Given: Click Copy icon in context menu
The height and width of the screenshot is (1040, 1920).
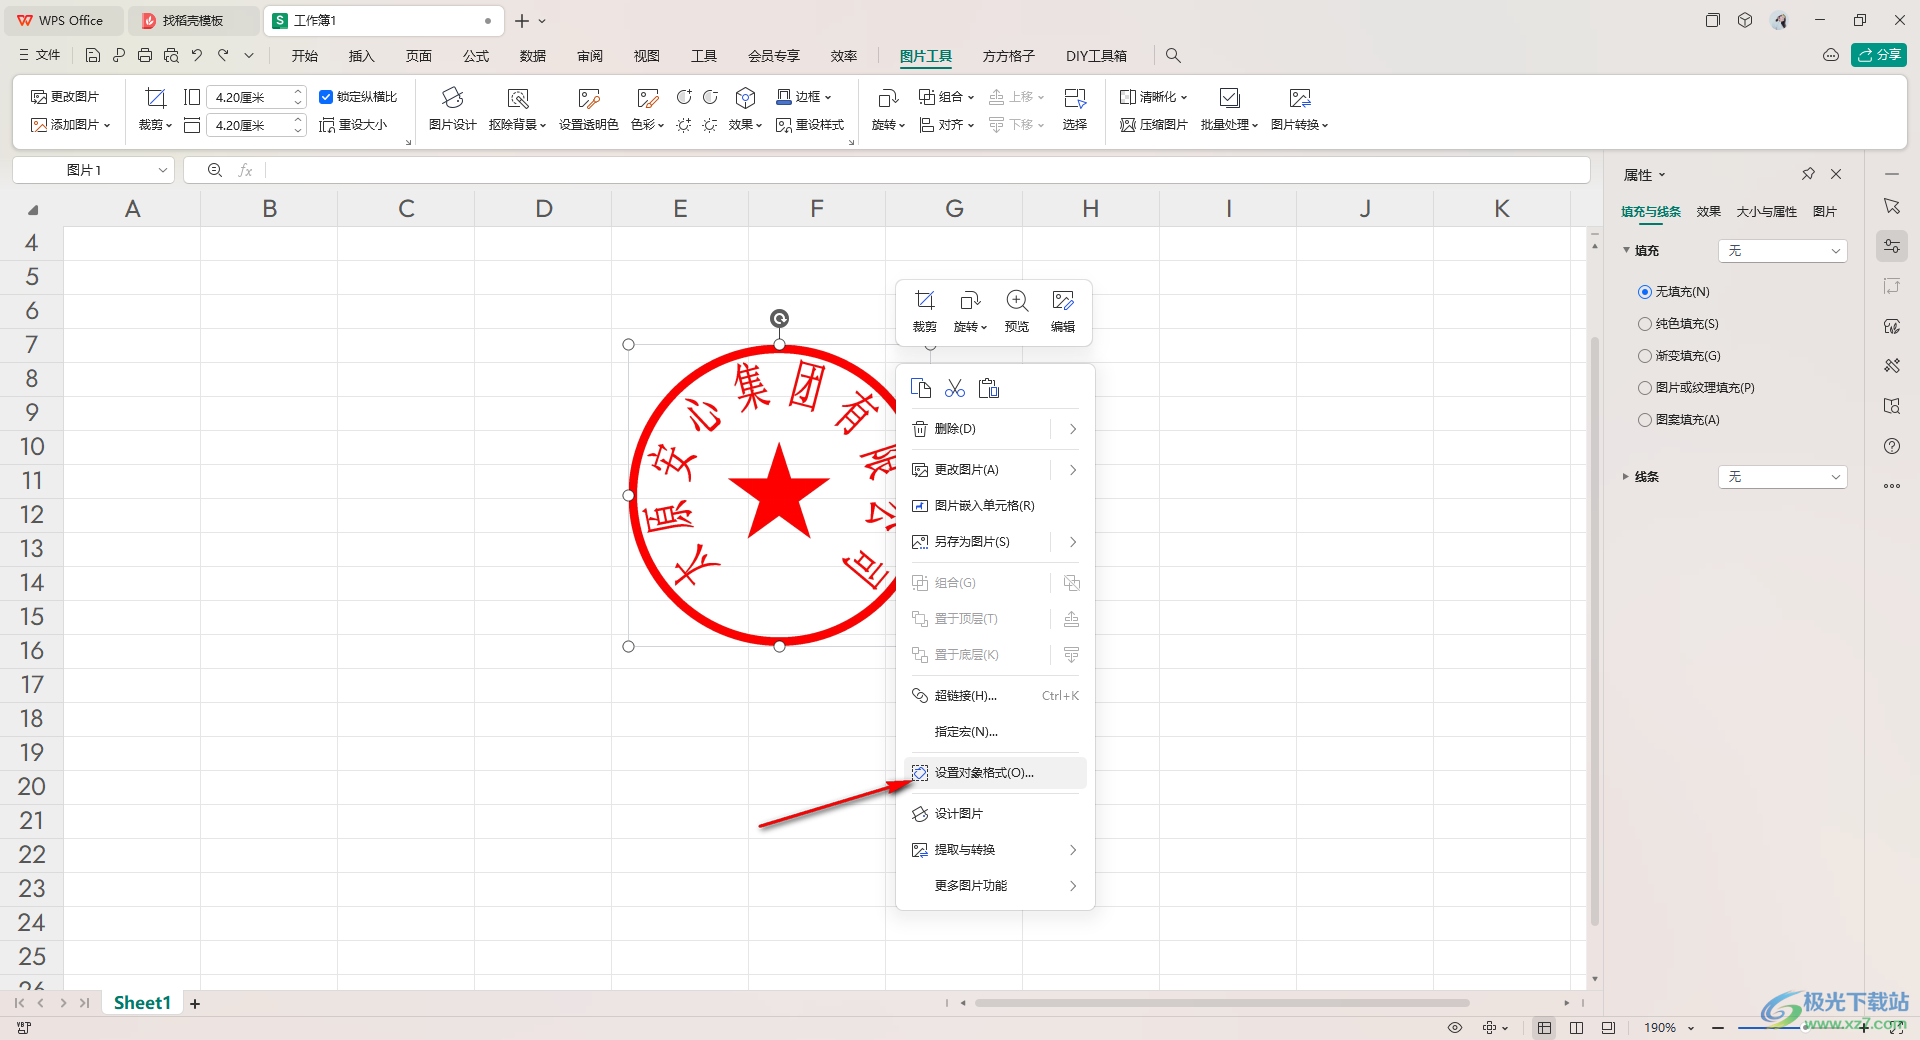Looking at the screenshot, I should 921,388.
